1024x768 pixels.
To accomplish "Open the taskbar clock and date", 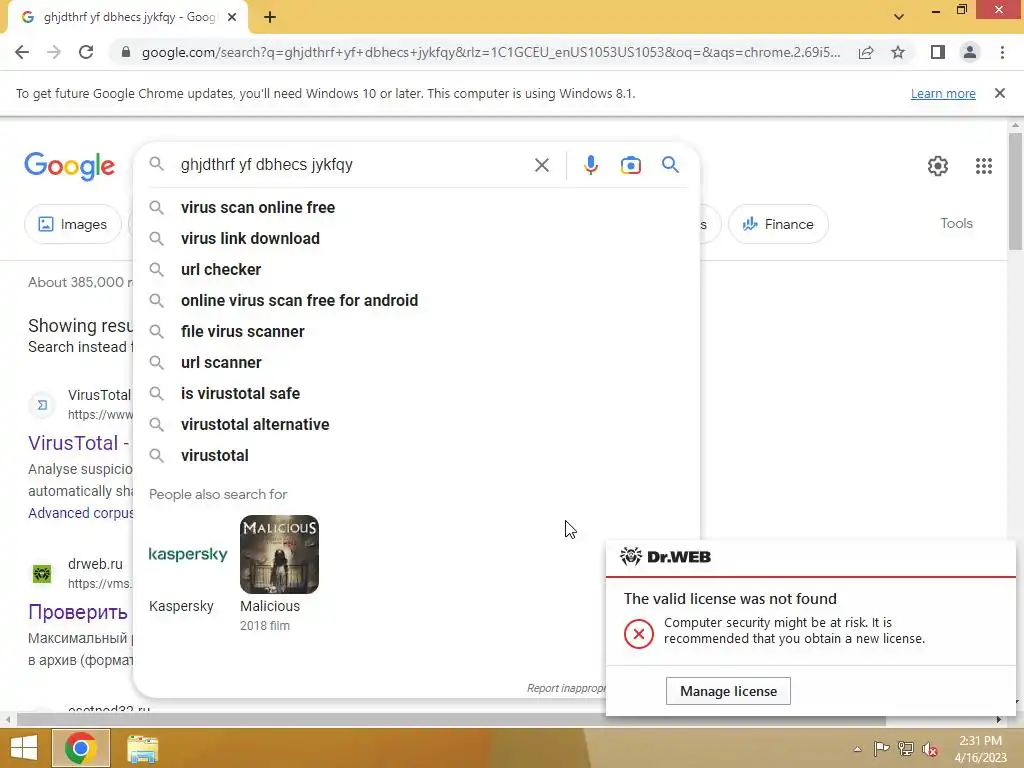I will (980, 749).
